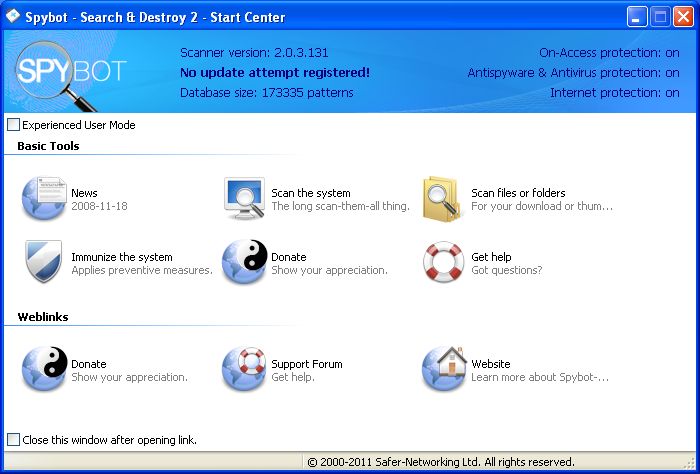The image size is (700, 474).
Task: Enable the Experienced User Mode checkbox
Action: 13,125
